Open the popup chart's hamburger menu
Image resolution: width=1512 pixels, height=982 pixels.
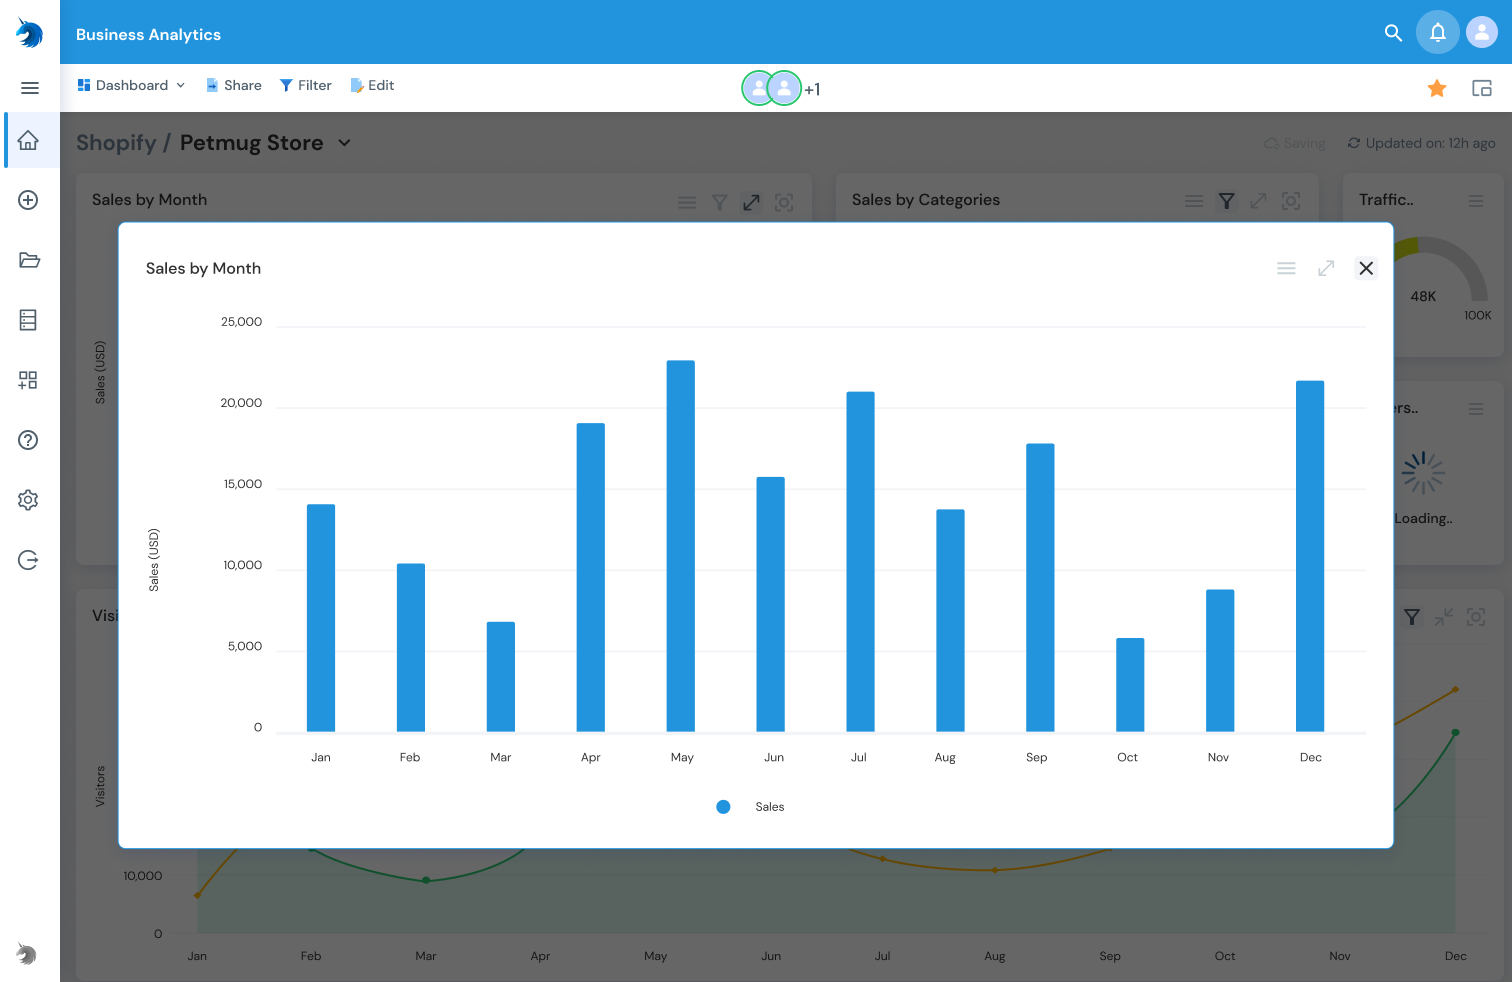coord(1287,268)
